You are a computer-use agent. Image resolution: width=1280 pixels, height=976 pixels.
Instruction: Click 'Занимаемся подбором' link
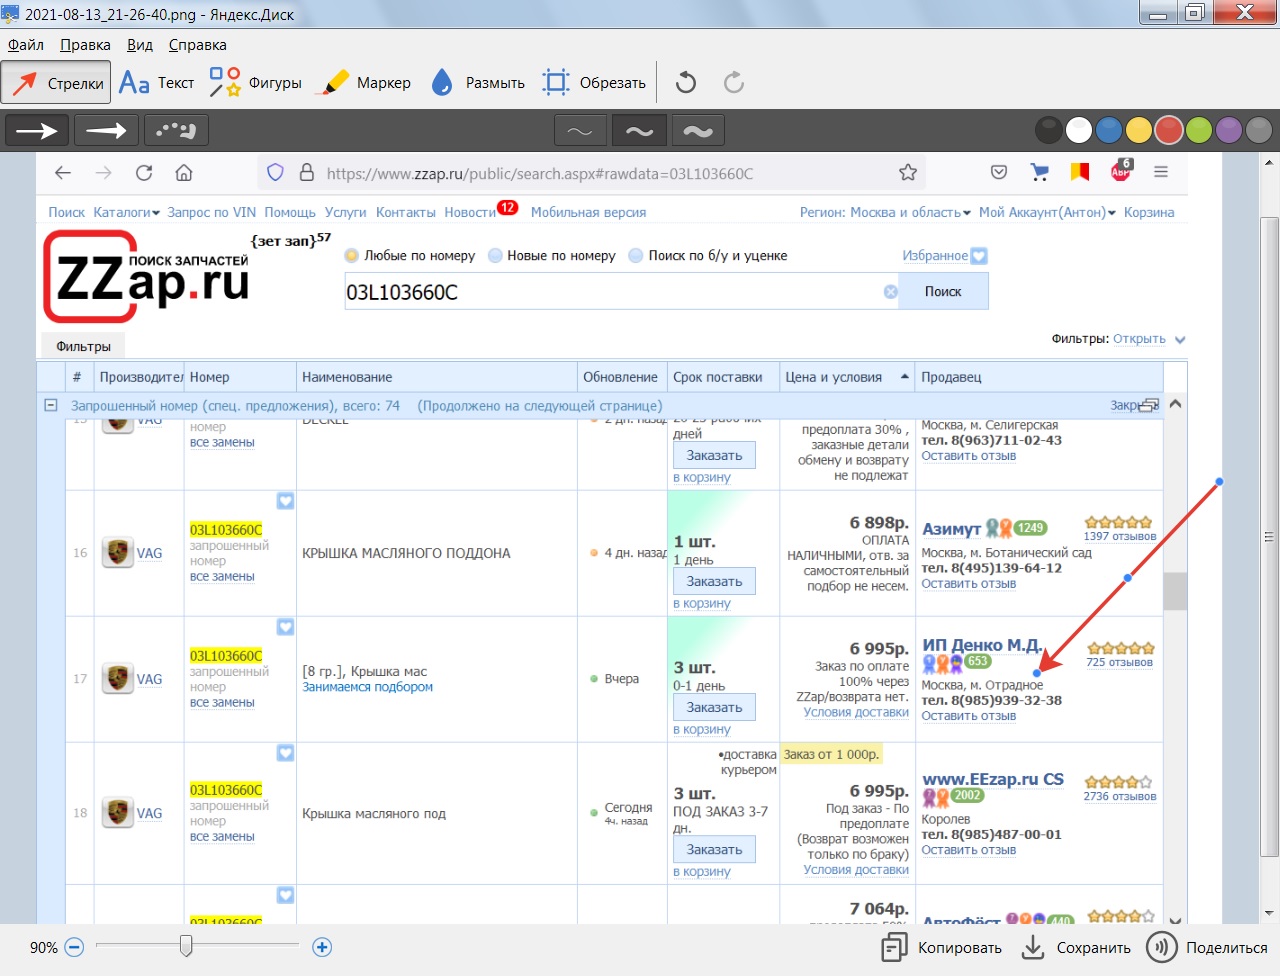point(367,687)
